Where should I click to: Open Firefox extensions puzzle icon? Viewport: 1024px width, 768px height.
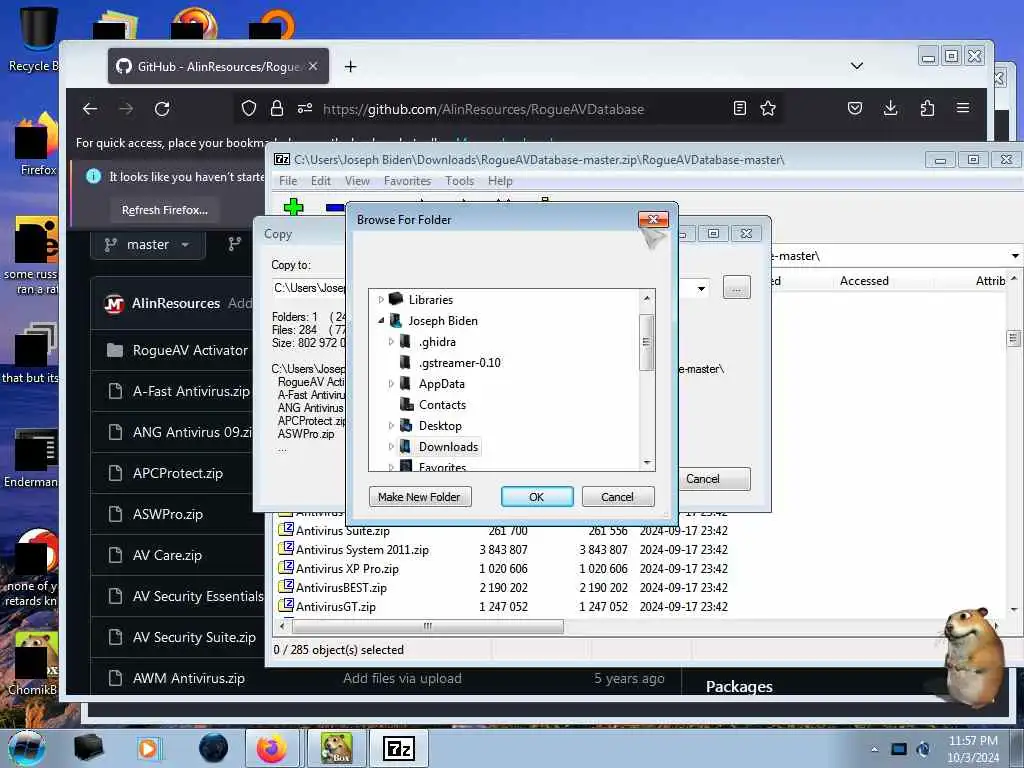927,108
